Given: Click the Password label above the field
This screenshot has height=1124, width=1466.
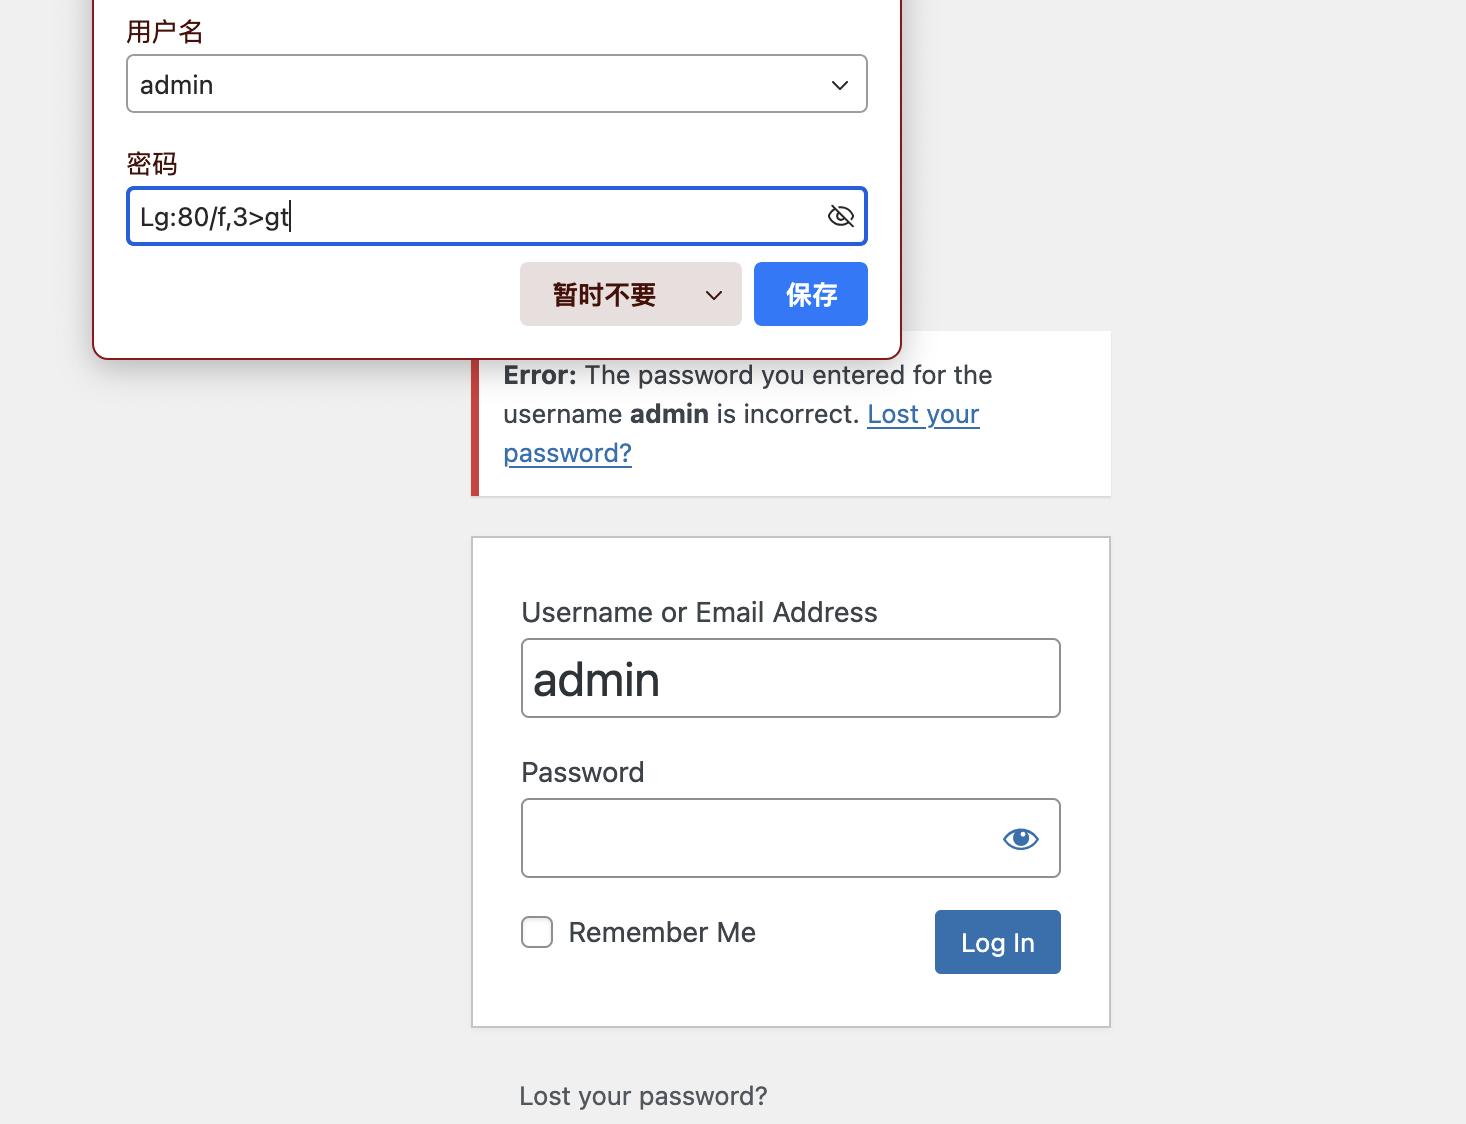Looking at the screenshot, I should click(583, 772).
